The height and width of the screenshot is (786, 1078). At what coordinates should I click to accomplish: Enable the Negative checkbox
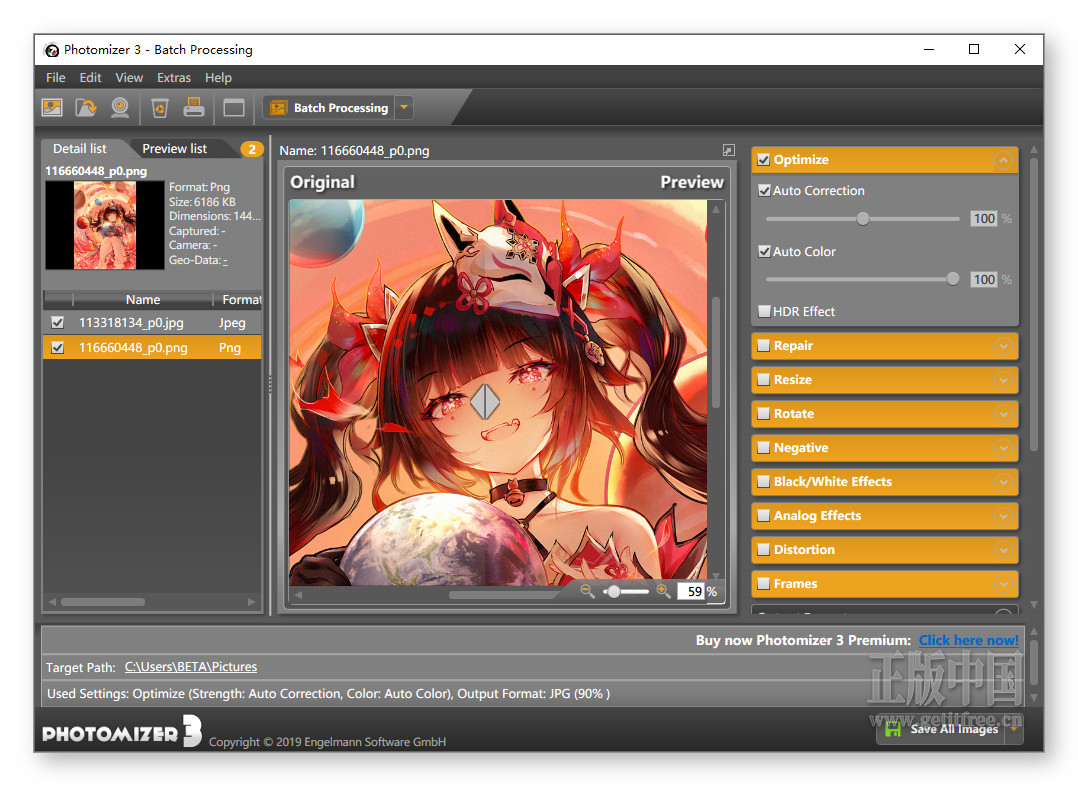click(763, 447)
